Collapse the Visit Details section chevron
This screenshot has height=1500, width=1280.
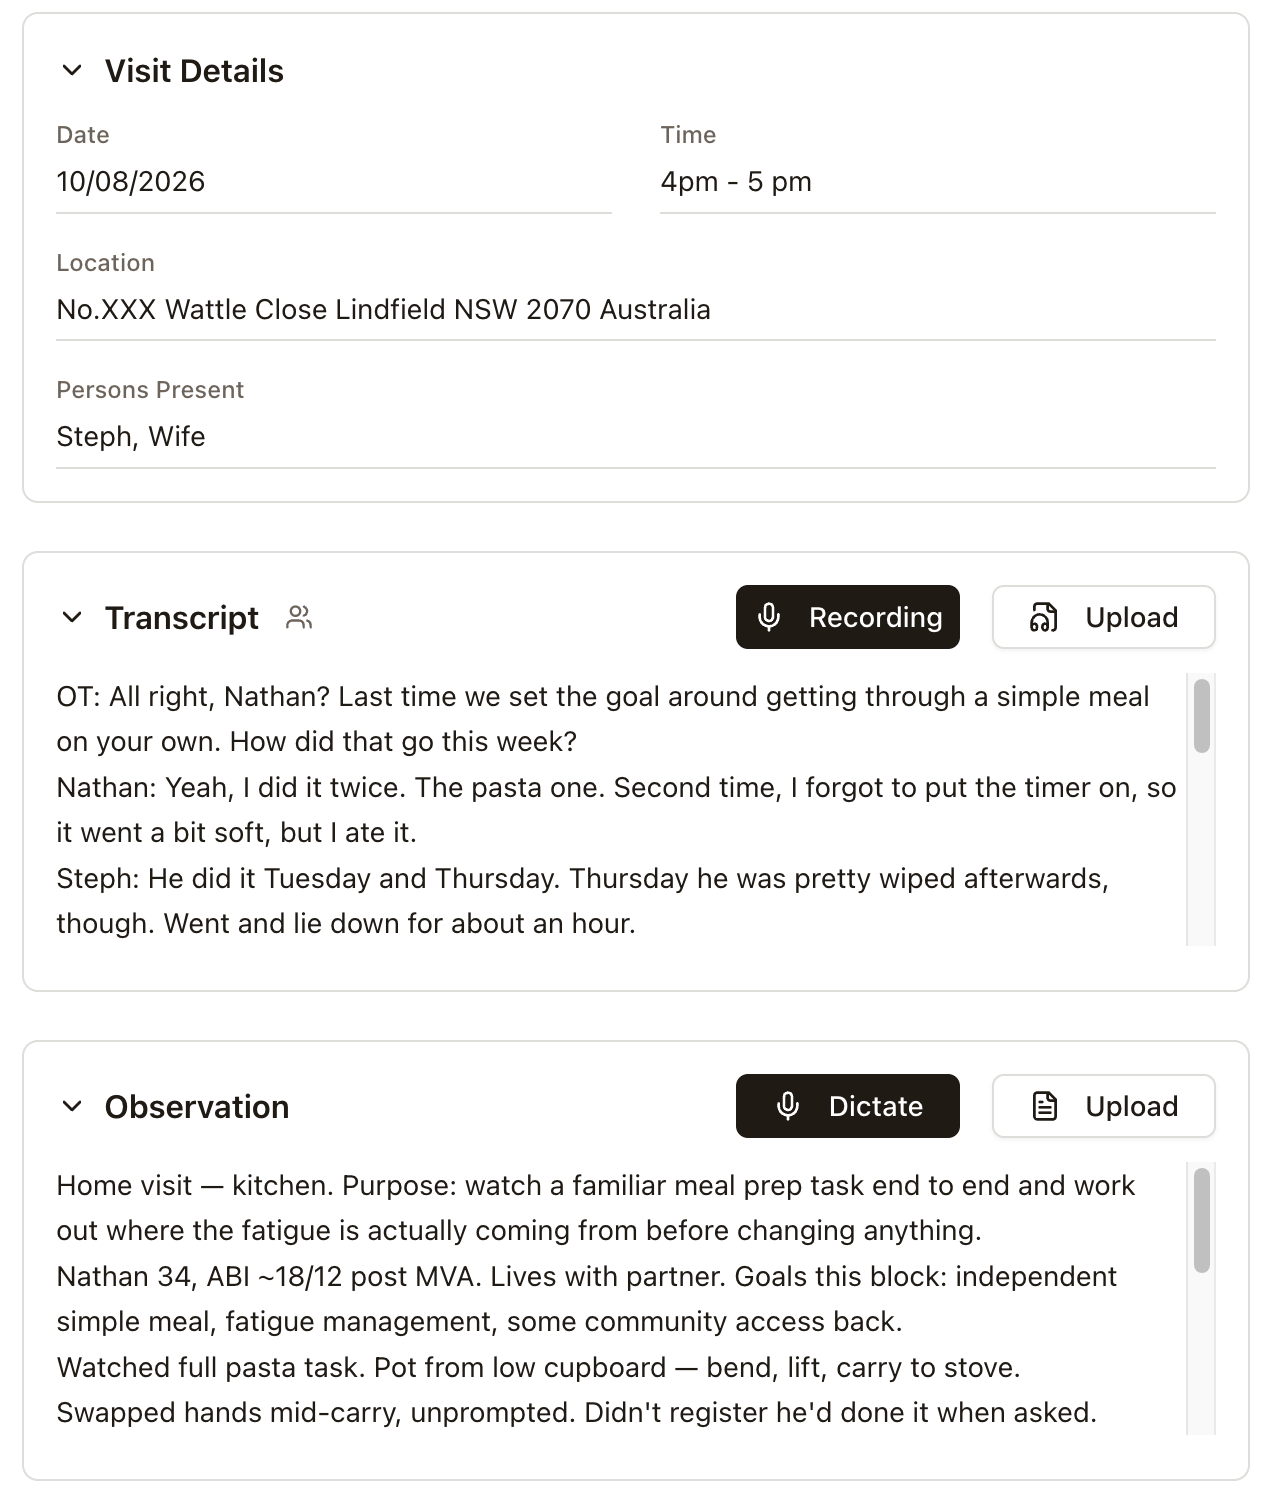[72, 71]
